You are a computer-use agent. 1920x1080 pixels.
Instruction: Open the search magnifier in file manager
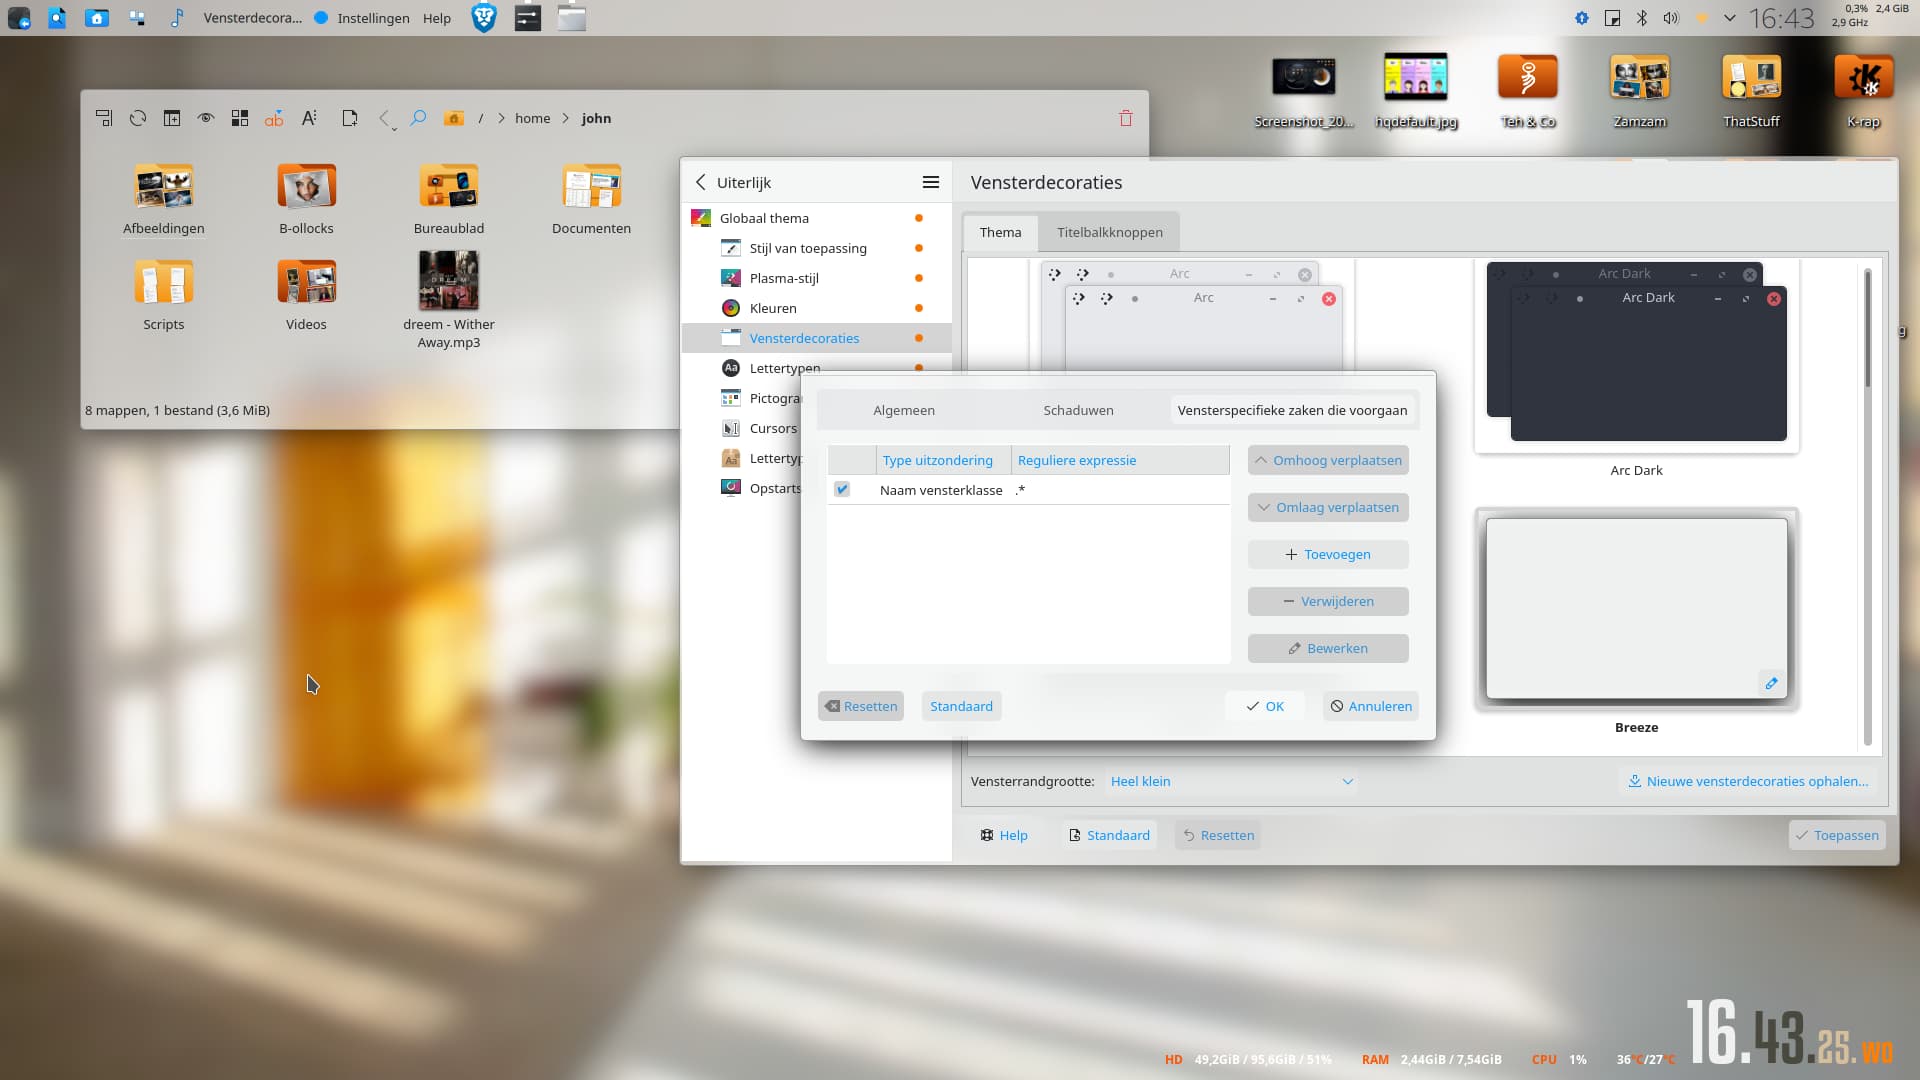click(x=418, y=118)
